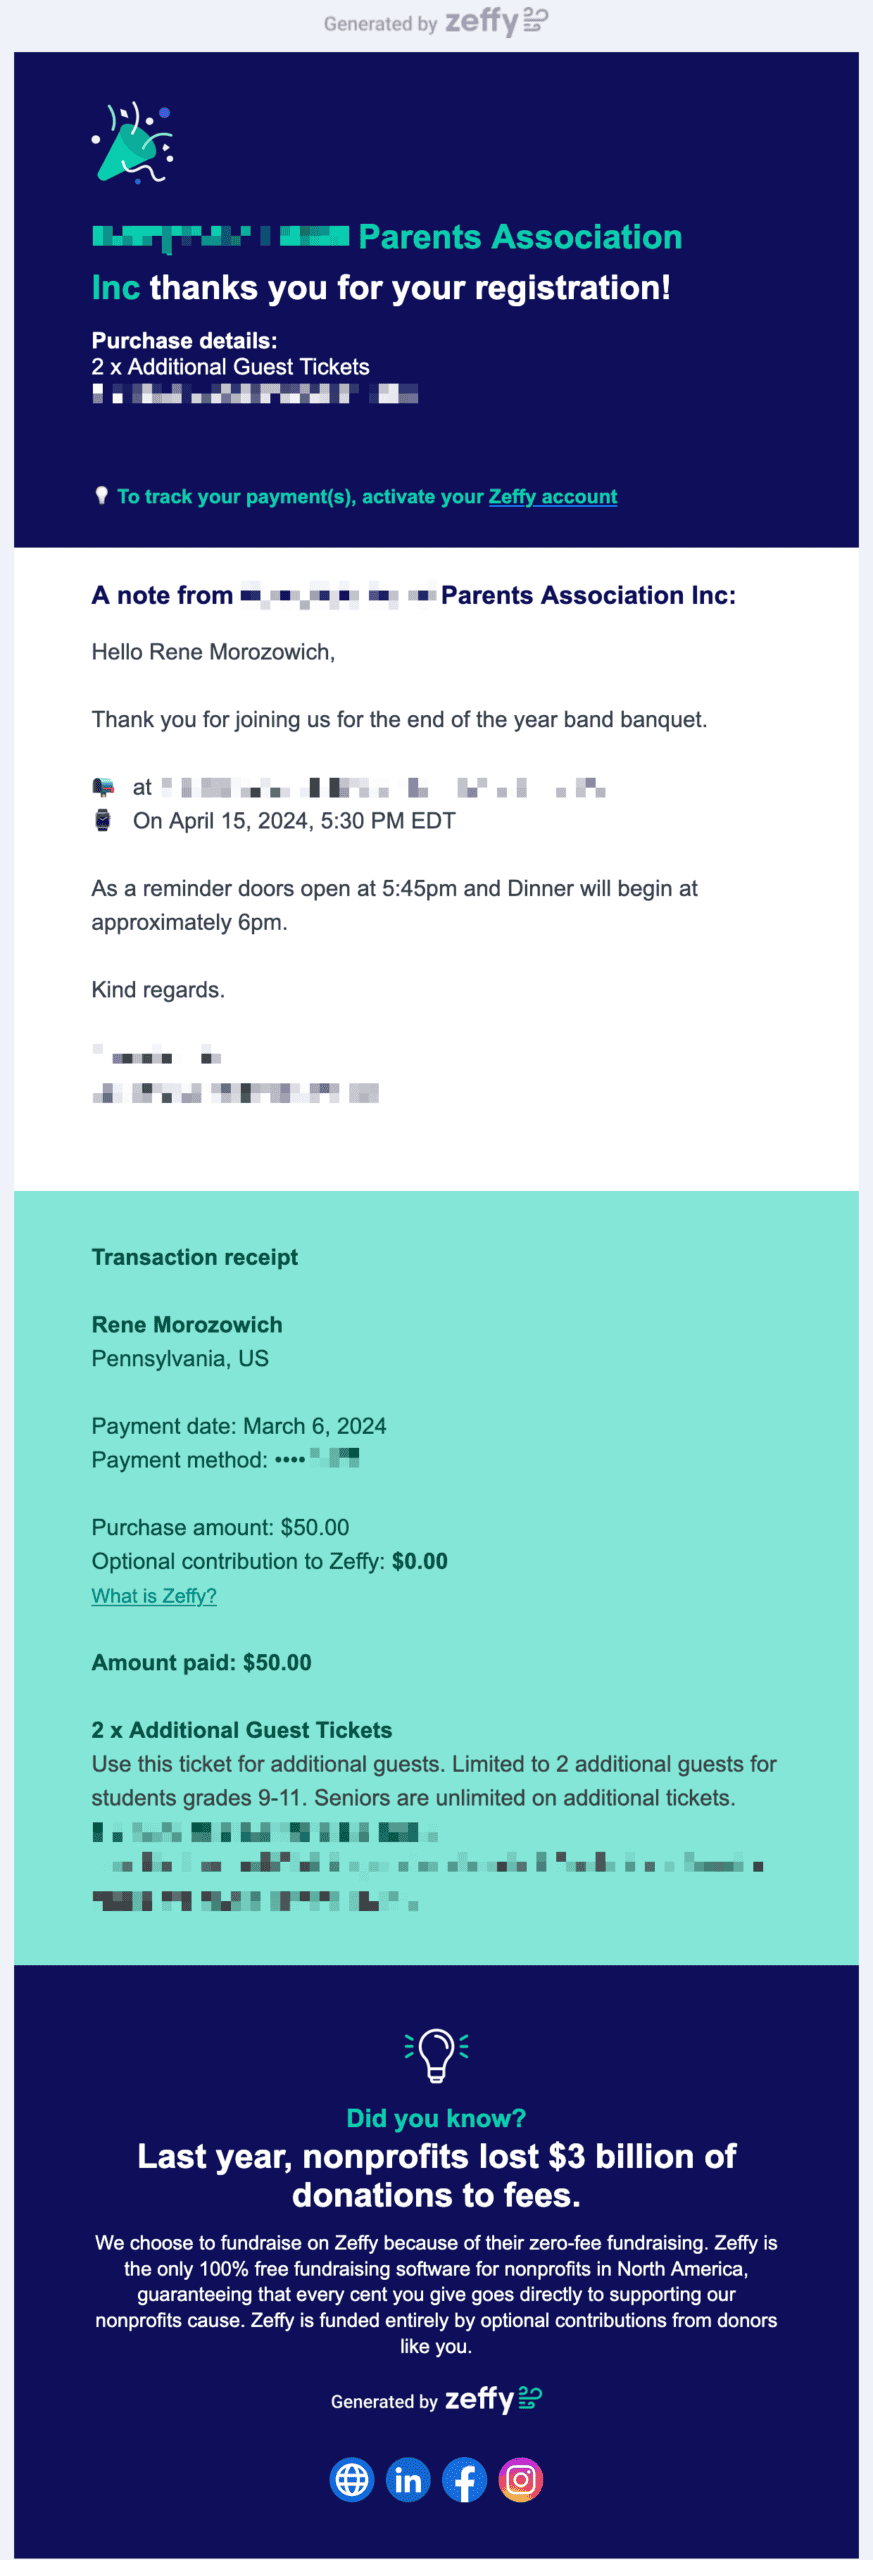Image resolution: width=873 pixels, height=2560 pixels.
Task: Open the Instagram icon in the footer
Action: click(x=521, y=2479)
